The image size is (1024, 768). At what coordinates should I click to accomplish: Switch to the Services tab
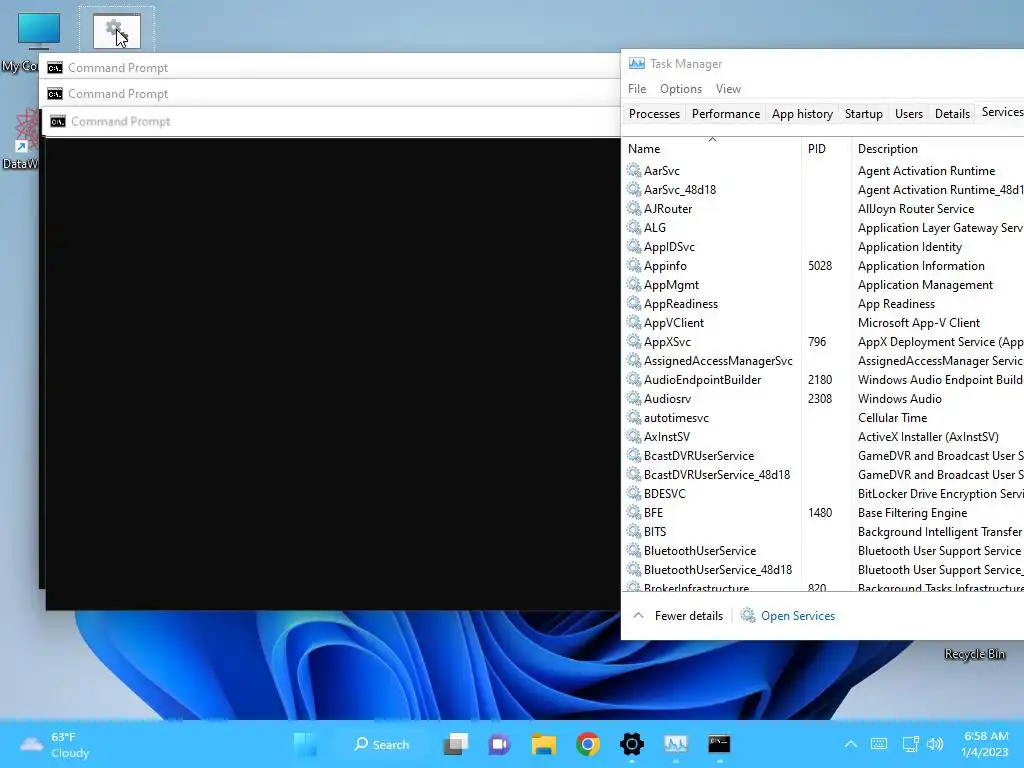[1000, 112]
